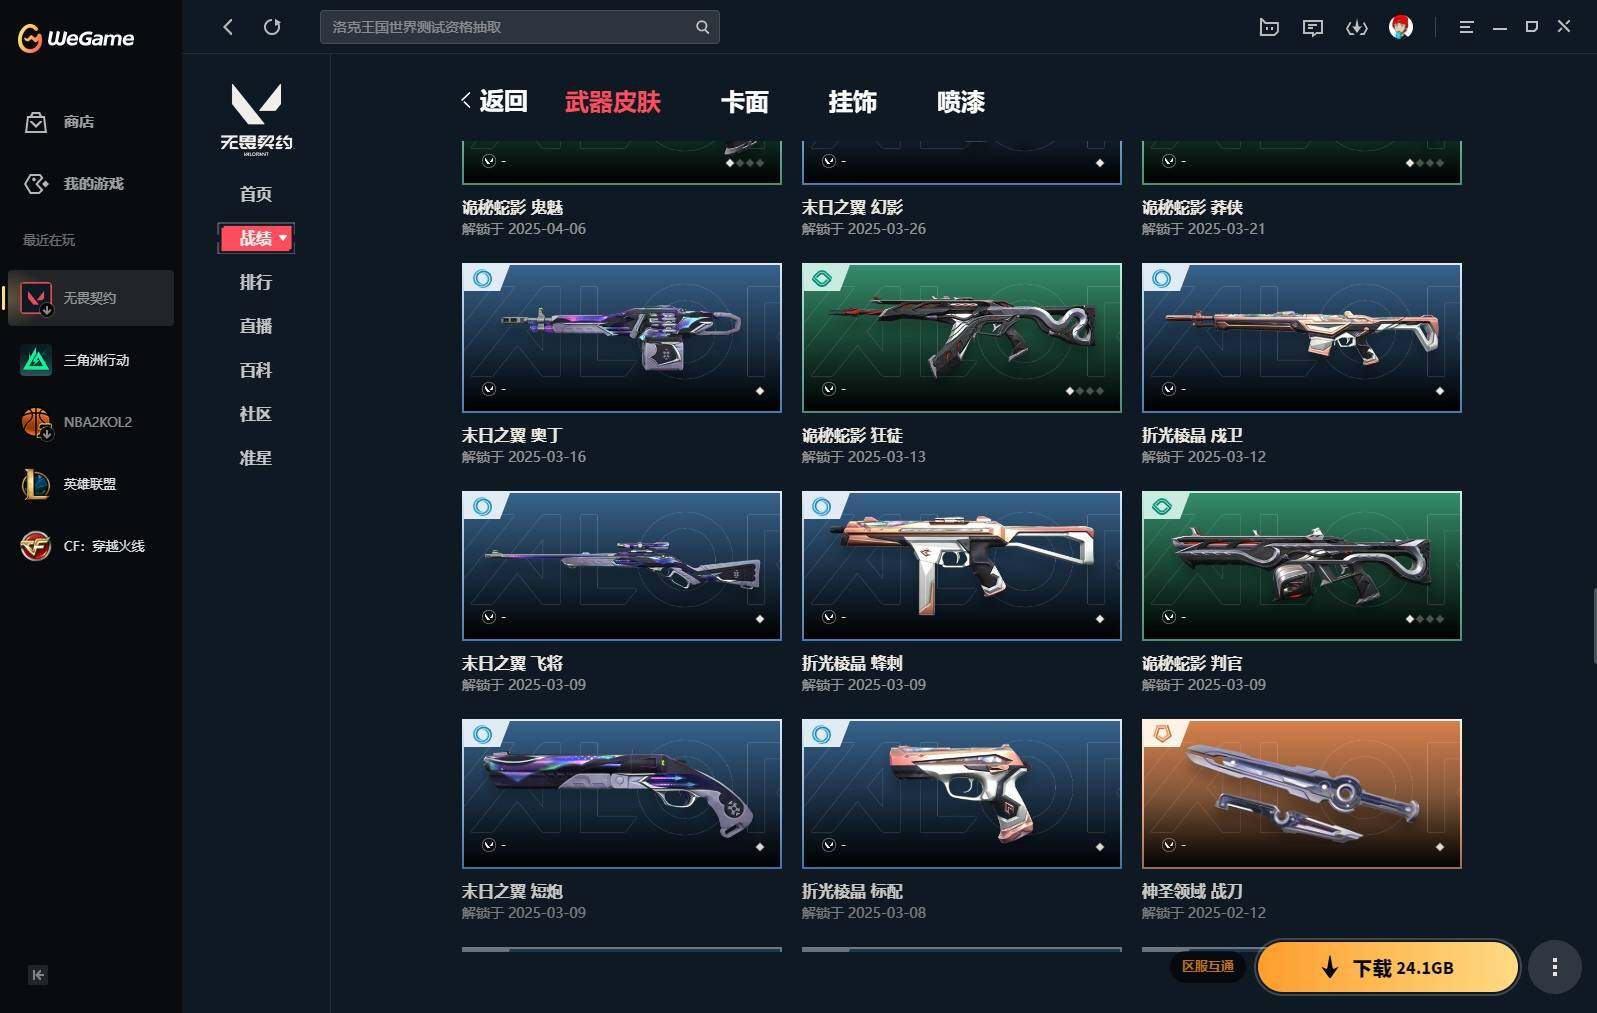Open the messages chat icon
Viewport: 1597px width, 1013px height.
coord(1313,27)
